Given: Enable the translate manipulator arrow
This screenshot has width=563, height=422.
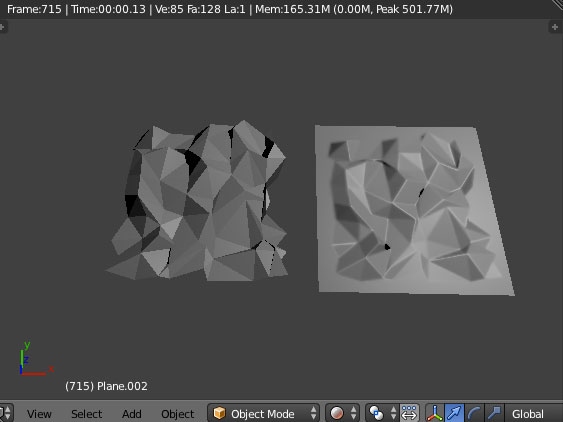Looking at the screenshot, I should point(454,413).
